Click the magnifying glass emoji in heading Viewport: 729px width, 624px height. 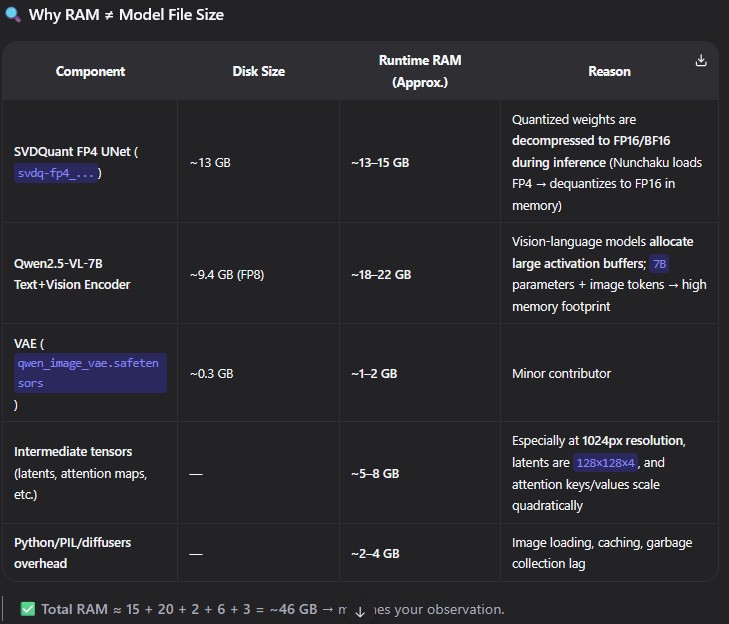click(13, 15)
